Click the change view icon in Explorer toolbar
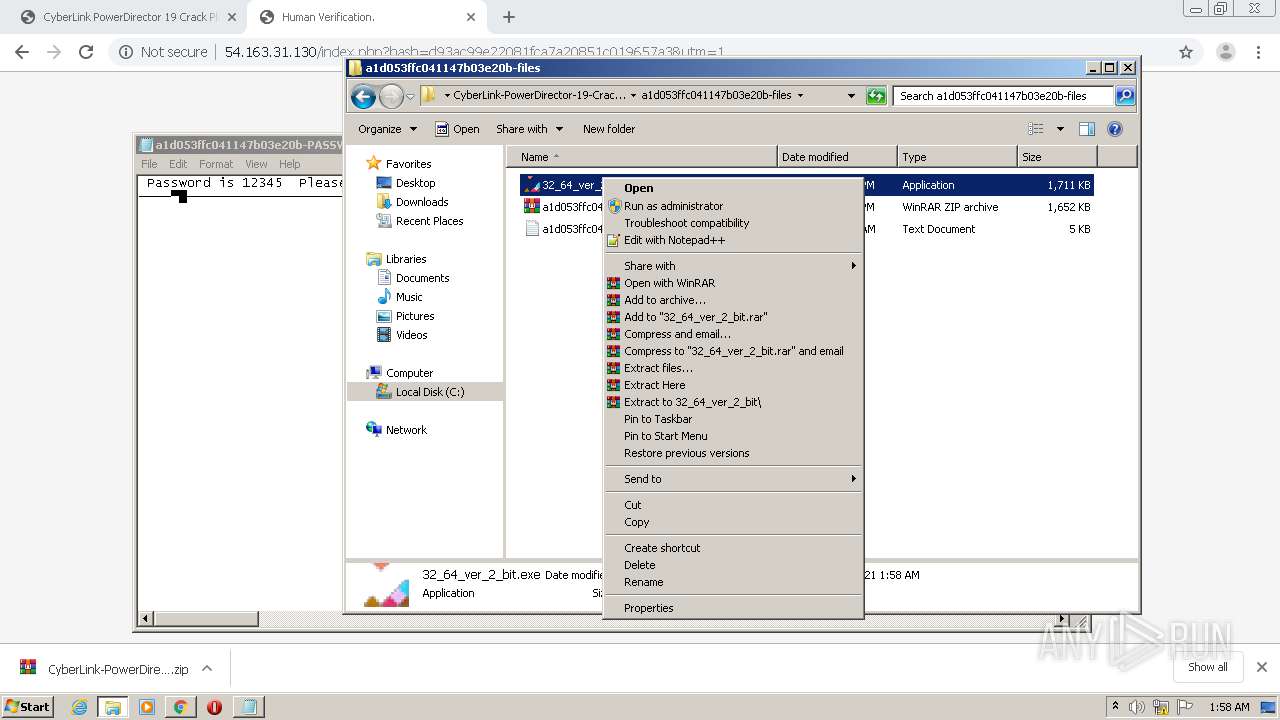The width and height of the screenshot is (1280, 720). [x=1036, y=129]
